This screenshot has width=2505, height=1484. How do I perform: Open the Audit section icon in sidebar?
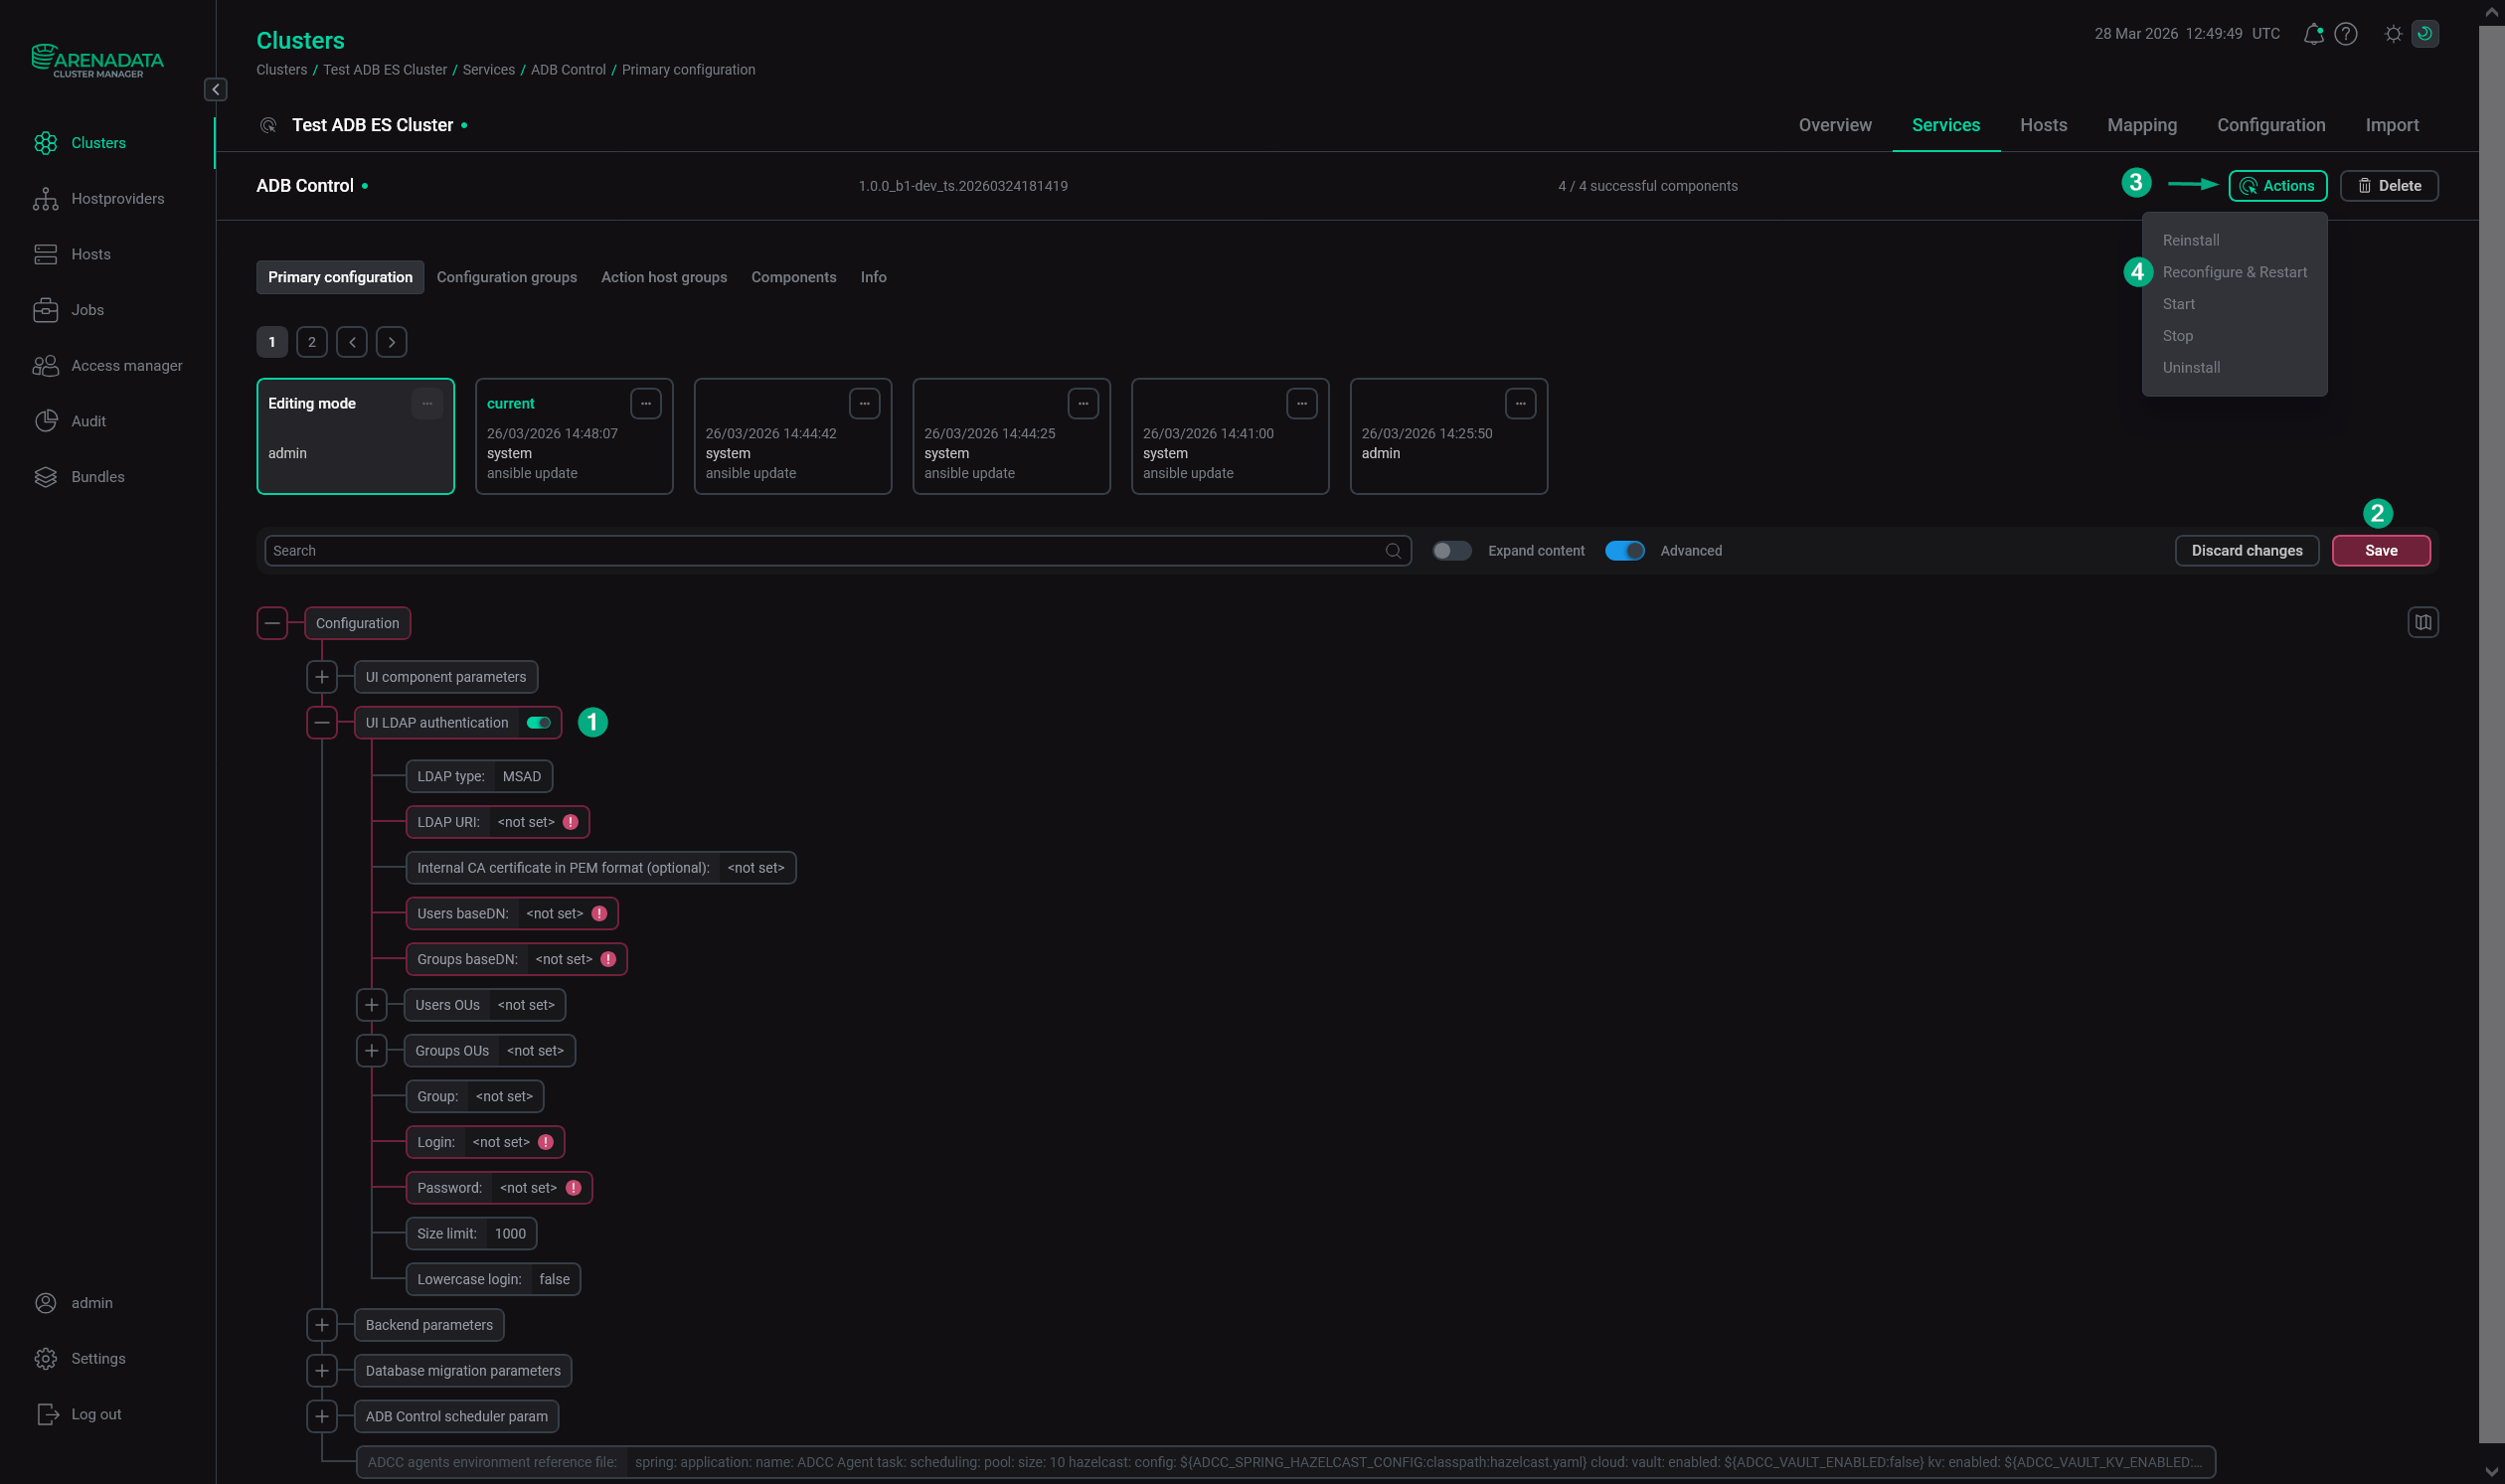(x=45, y=421)
